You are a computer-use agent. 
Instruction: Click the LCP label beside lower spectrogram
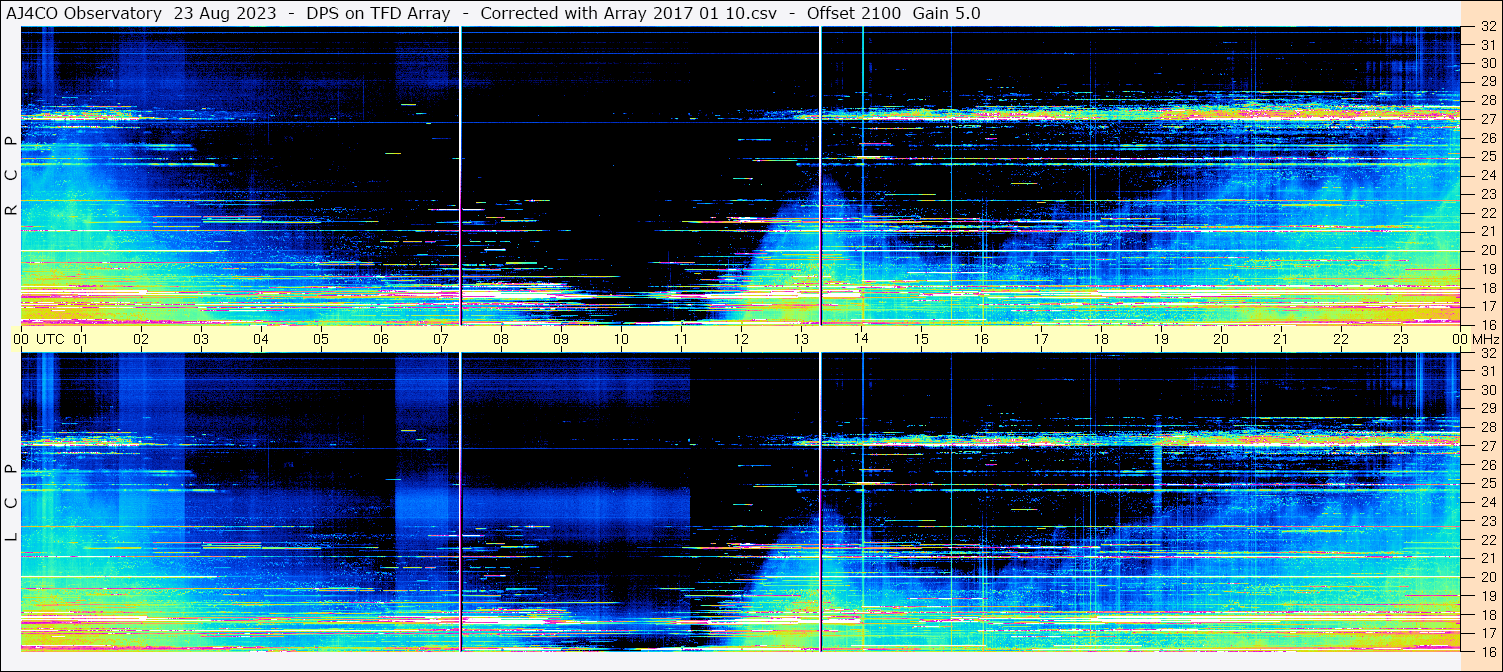[x=11, y=503]
